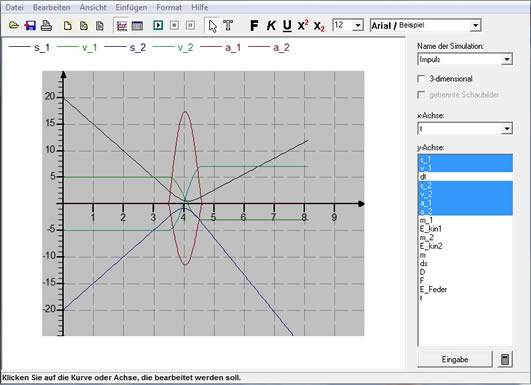Print the diagram with the printer icon
531x385 pixels.
(46, 25)
